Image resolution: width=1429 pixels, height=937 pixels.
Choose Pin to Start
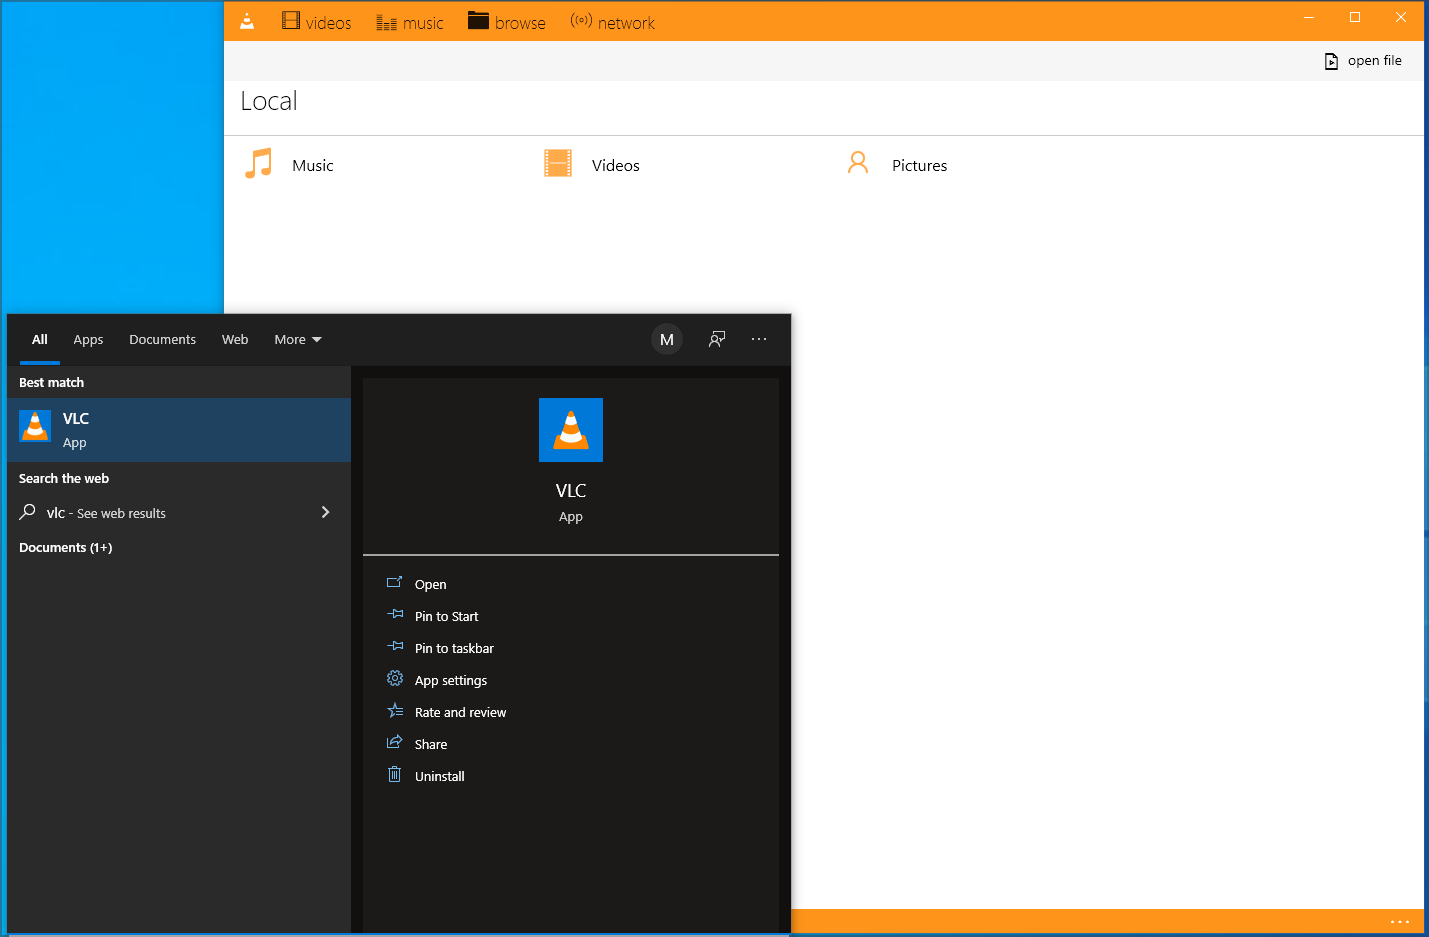pos(446,616)
